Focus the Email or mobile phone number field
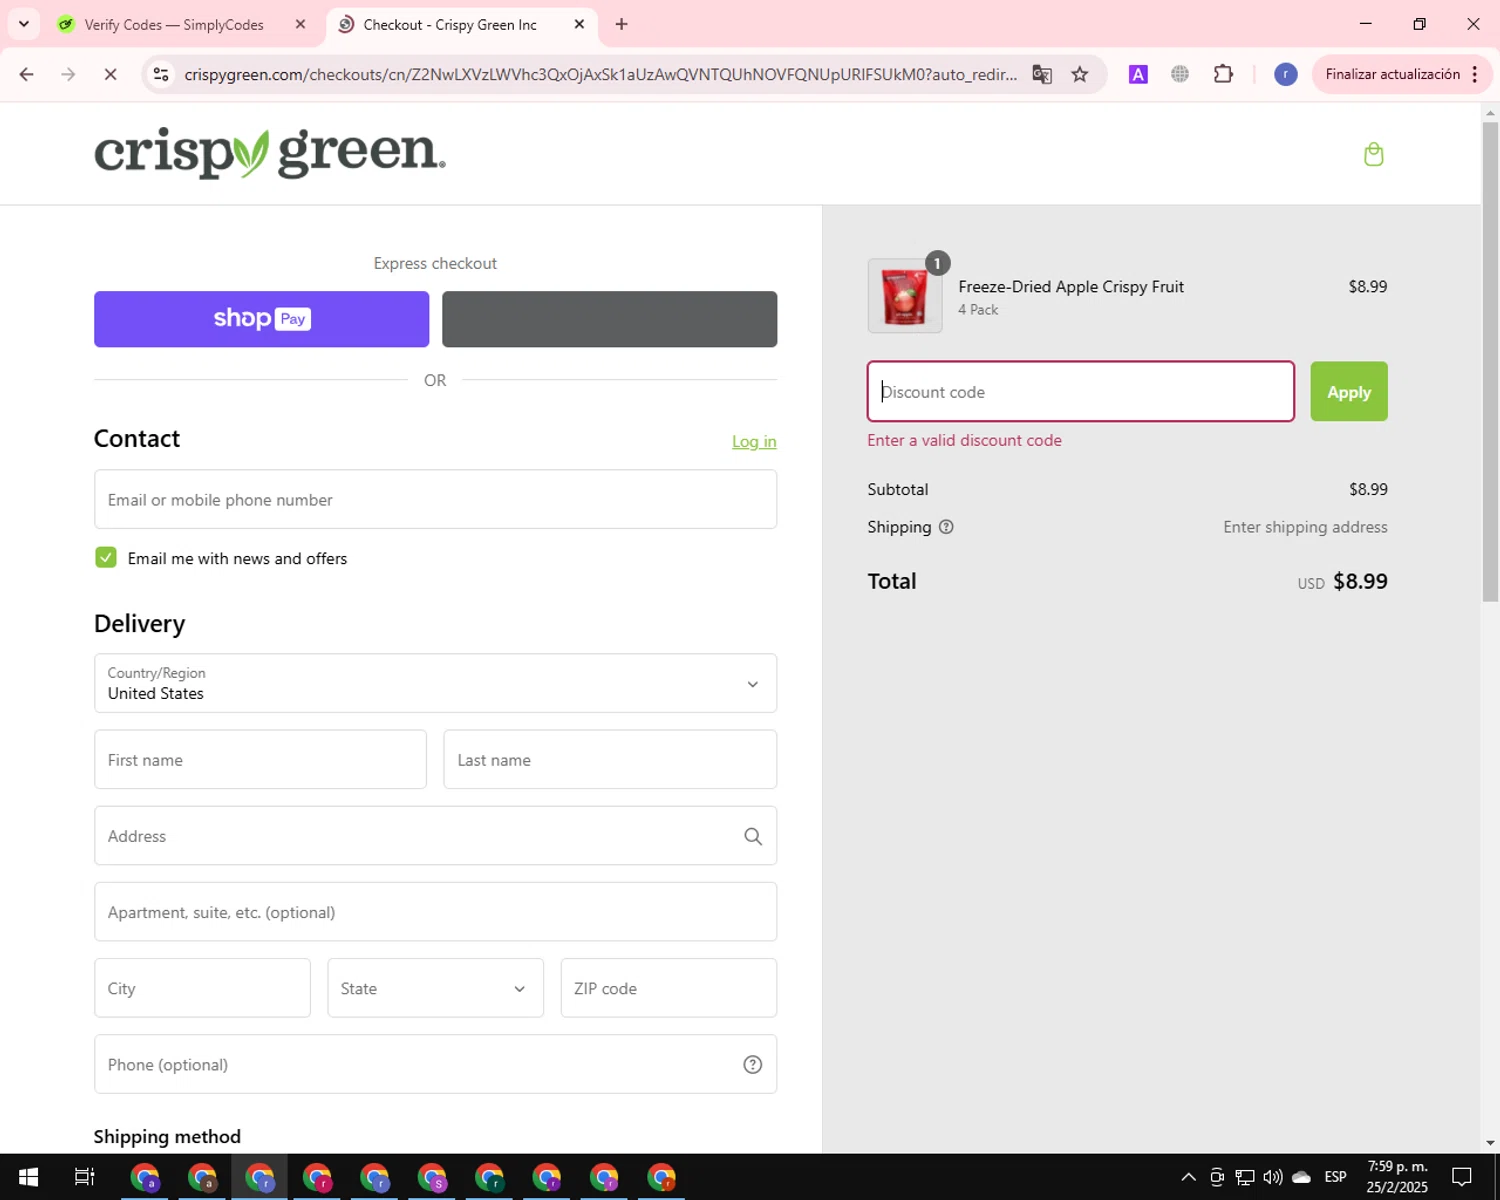Screen dimensions: 1500x1200 click(435, 499)
